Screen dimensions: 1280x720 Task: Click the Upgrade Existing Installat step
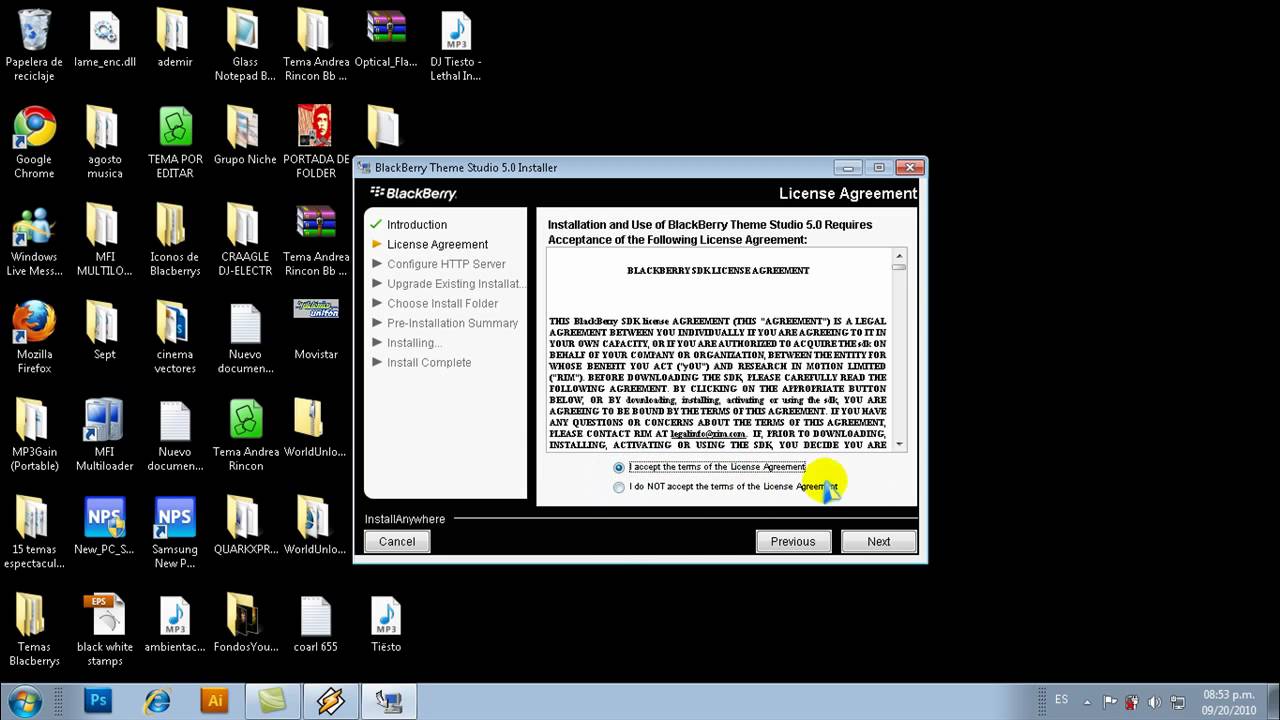coord(455,284)
